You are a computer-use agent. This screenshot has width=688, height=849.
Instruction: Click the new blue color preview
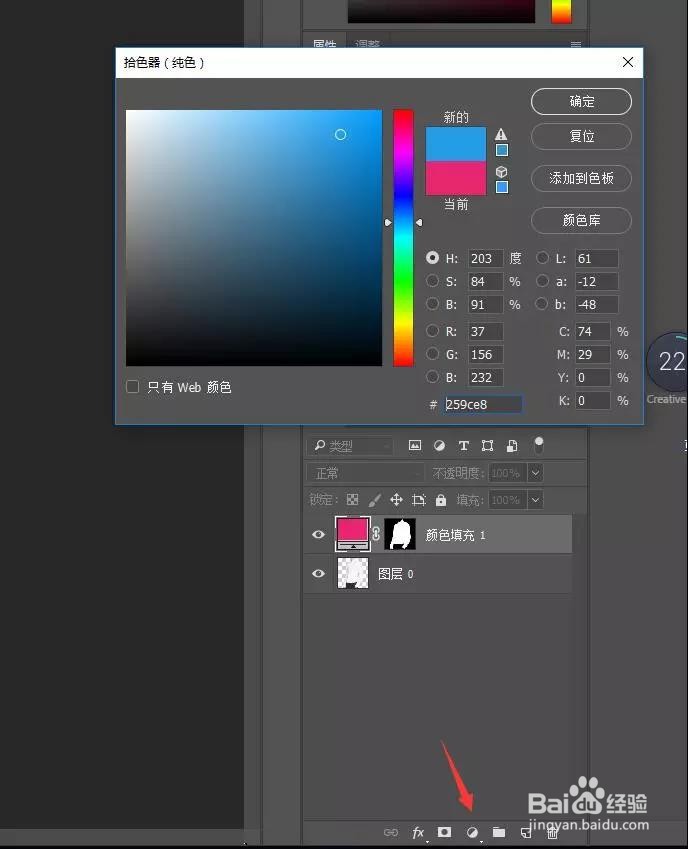(456, 144)
